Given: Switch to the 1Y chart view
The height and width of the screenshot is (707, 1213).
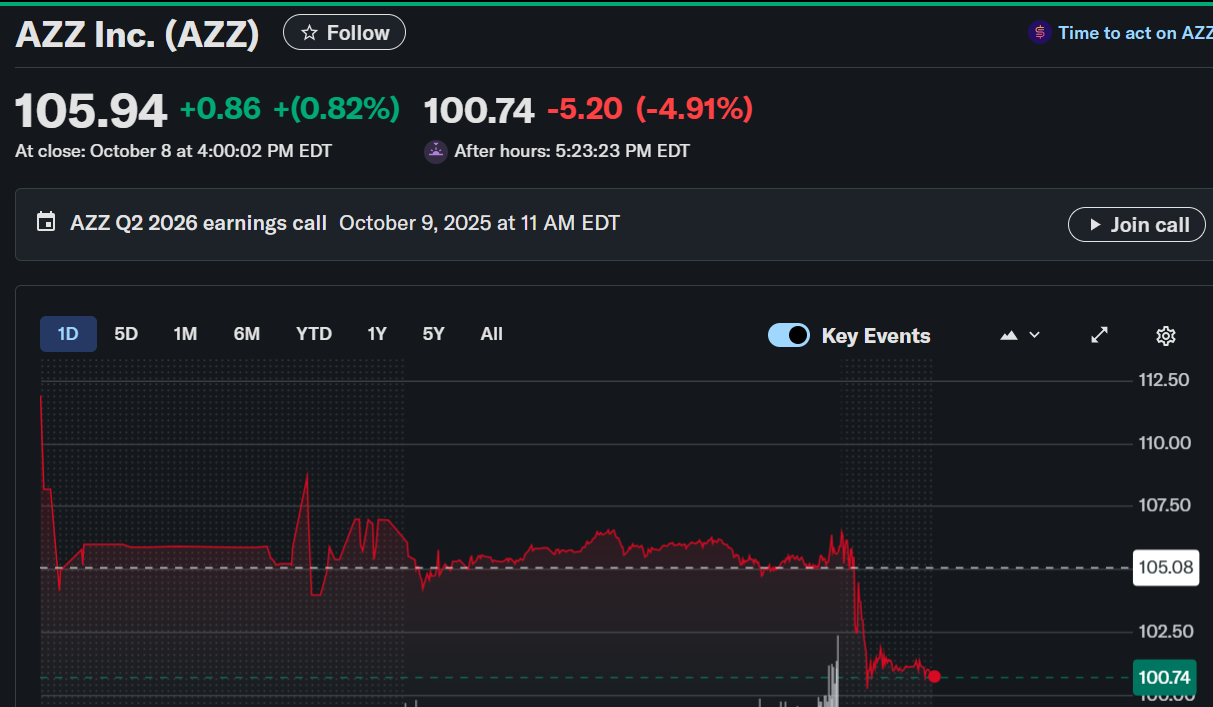Looking at the screenshot, I should tap(377, 334).
